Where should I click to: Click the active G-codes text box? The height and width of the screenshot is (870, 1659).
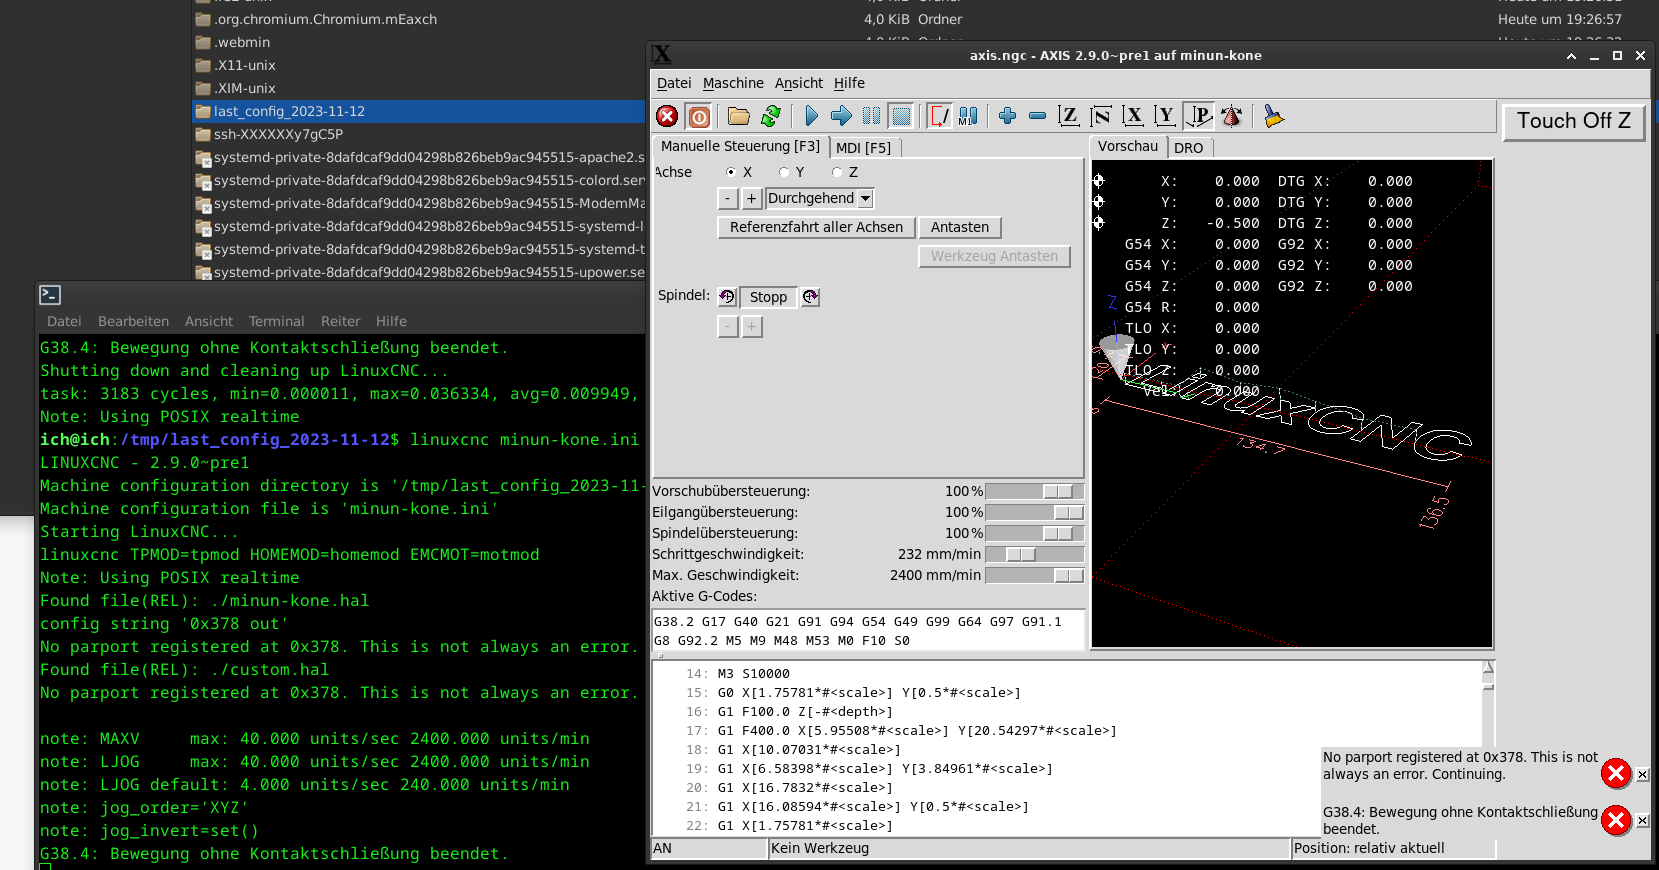[868, 630]
